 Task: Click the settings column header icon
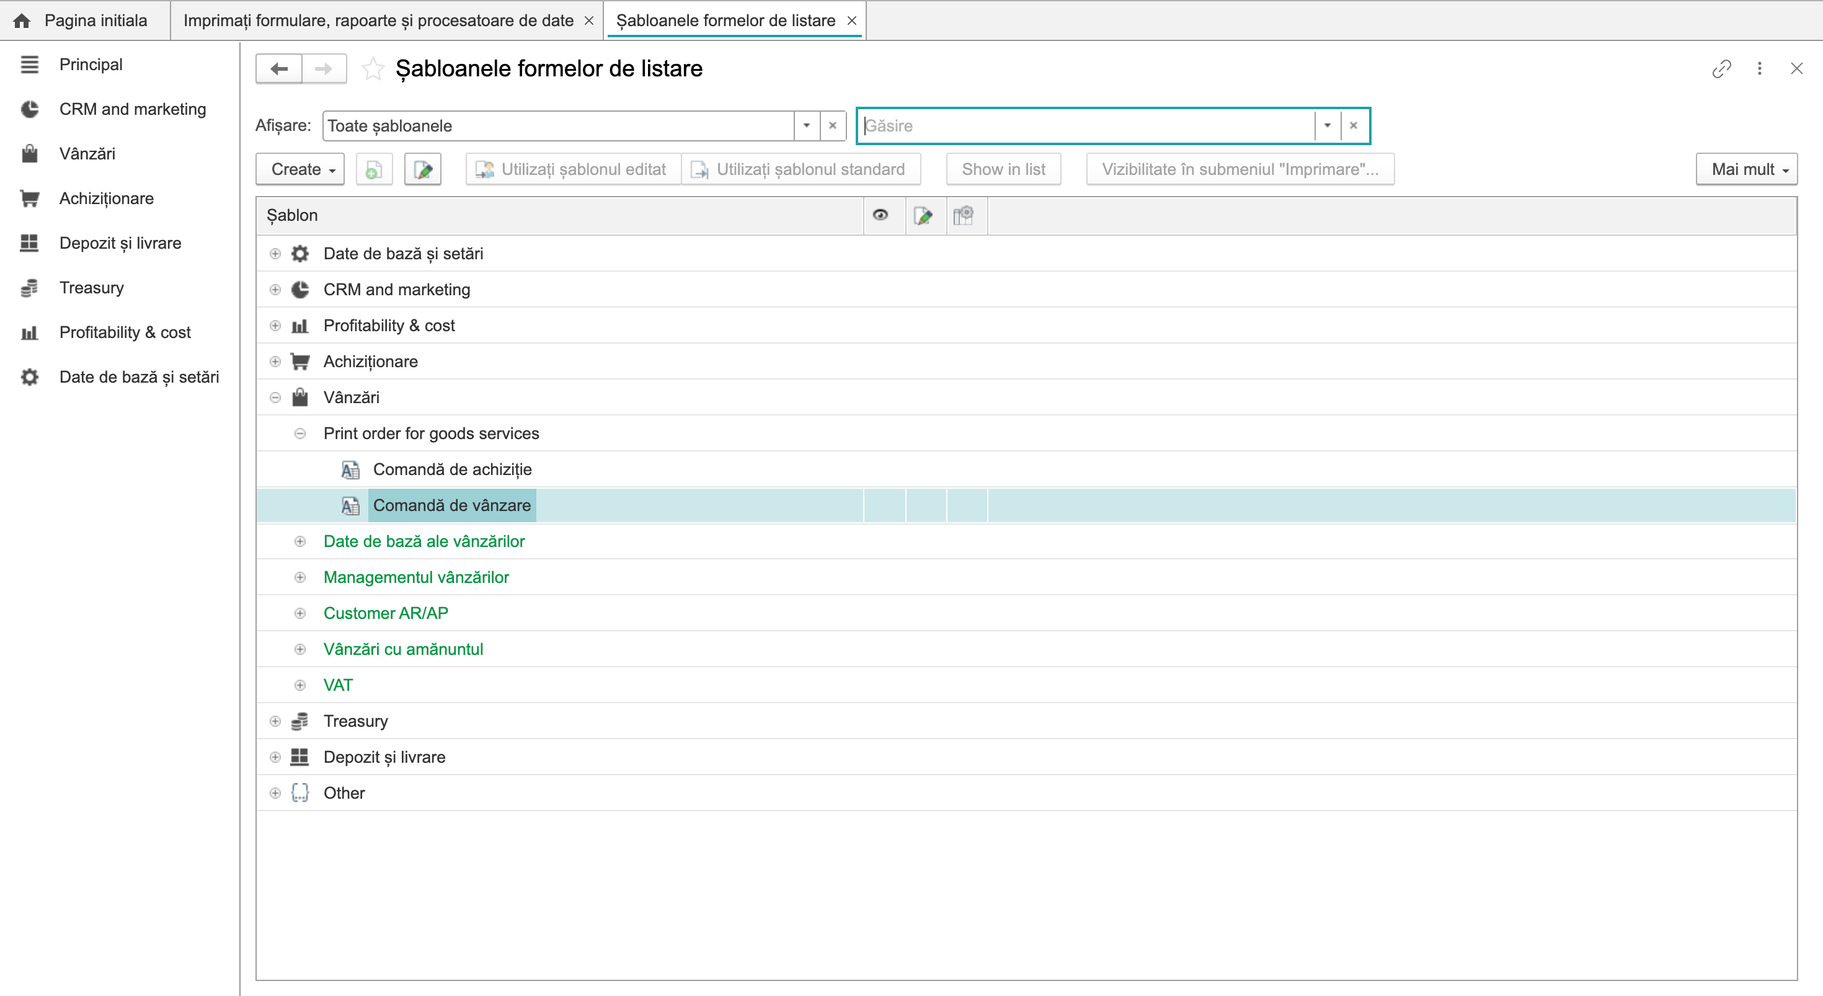click(x=964, y=215)
